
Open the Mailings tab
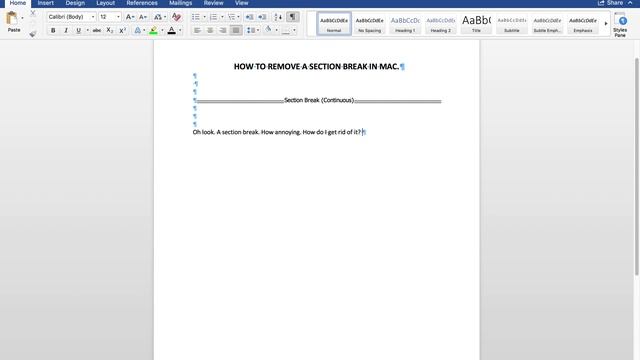(x=180, y=3)
